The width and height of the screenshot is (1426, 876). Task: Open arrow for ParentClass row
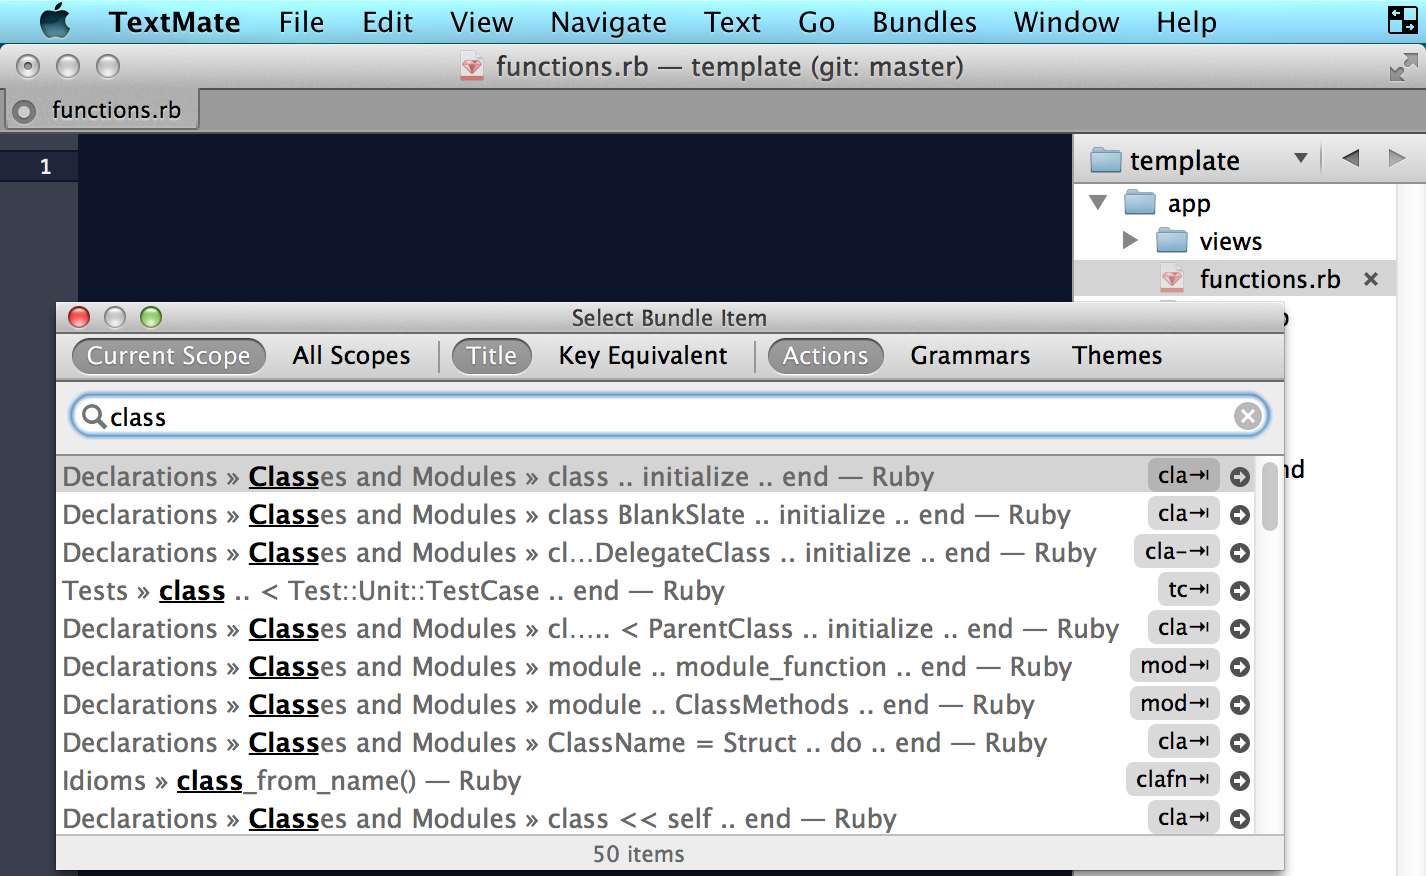pos(1240,629)
